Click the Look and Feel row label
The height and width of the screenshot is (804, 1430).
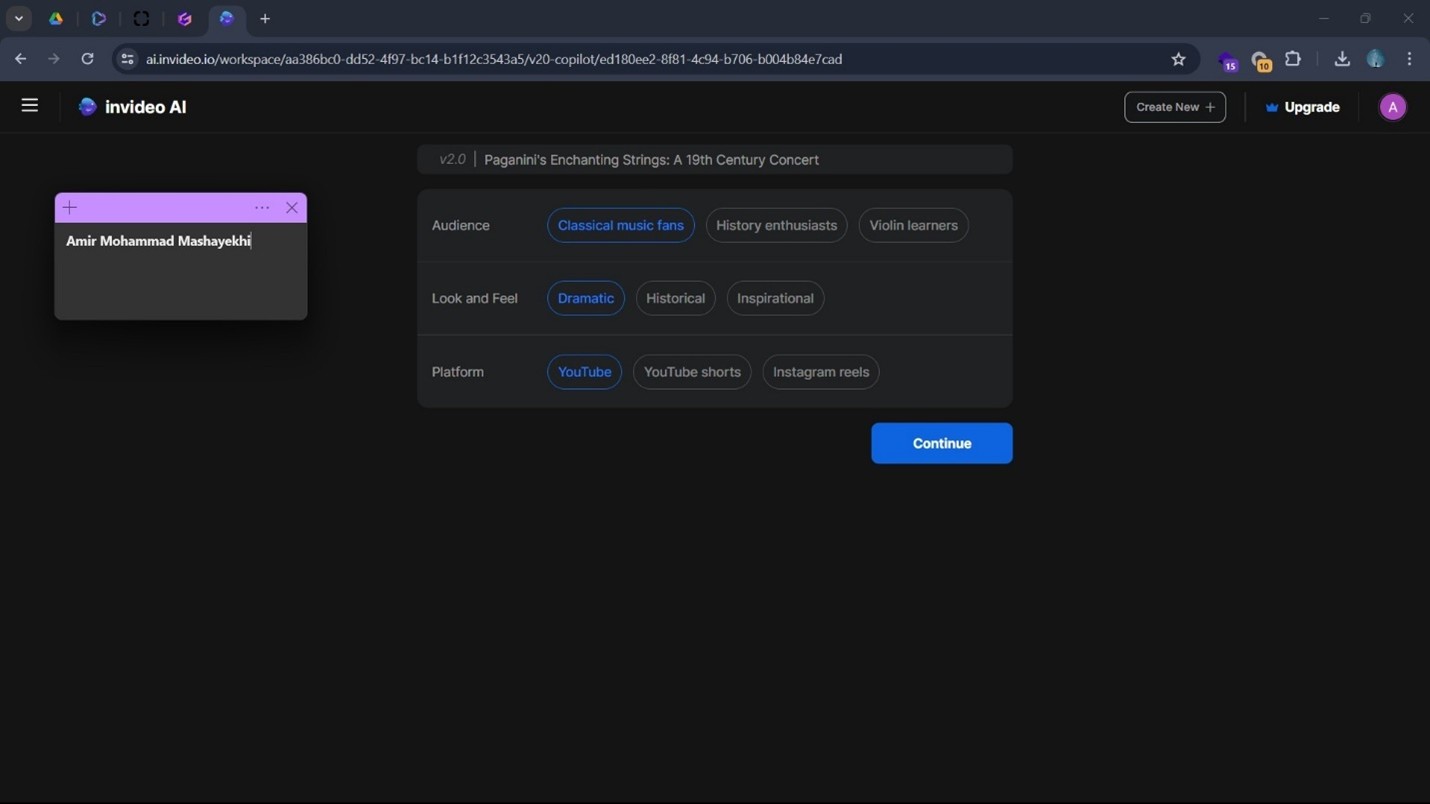point(475,298)
